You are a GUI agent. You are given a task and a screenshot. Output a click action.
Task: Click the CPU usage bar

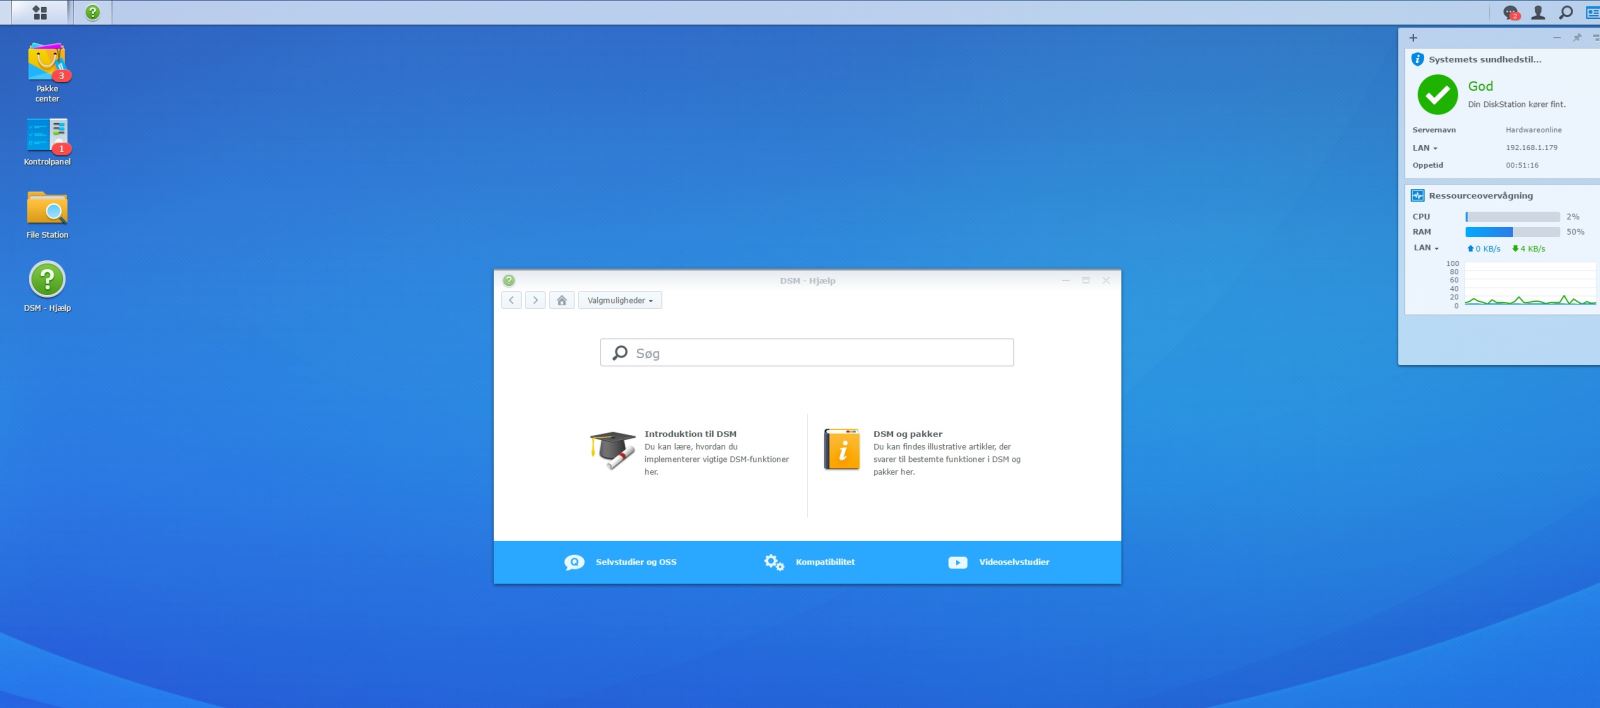click(1512, 216)
